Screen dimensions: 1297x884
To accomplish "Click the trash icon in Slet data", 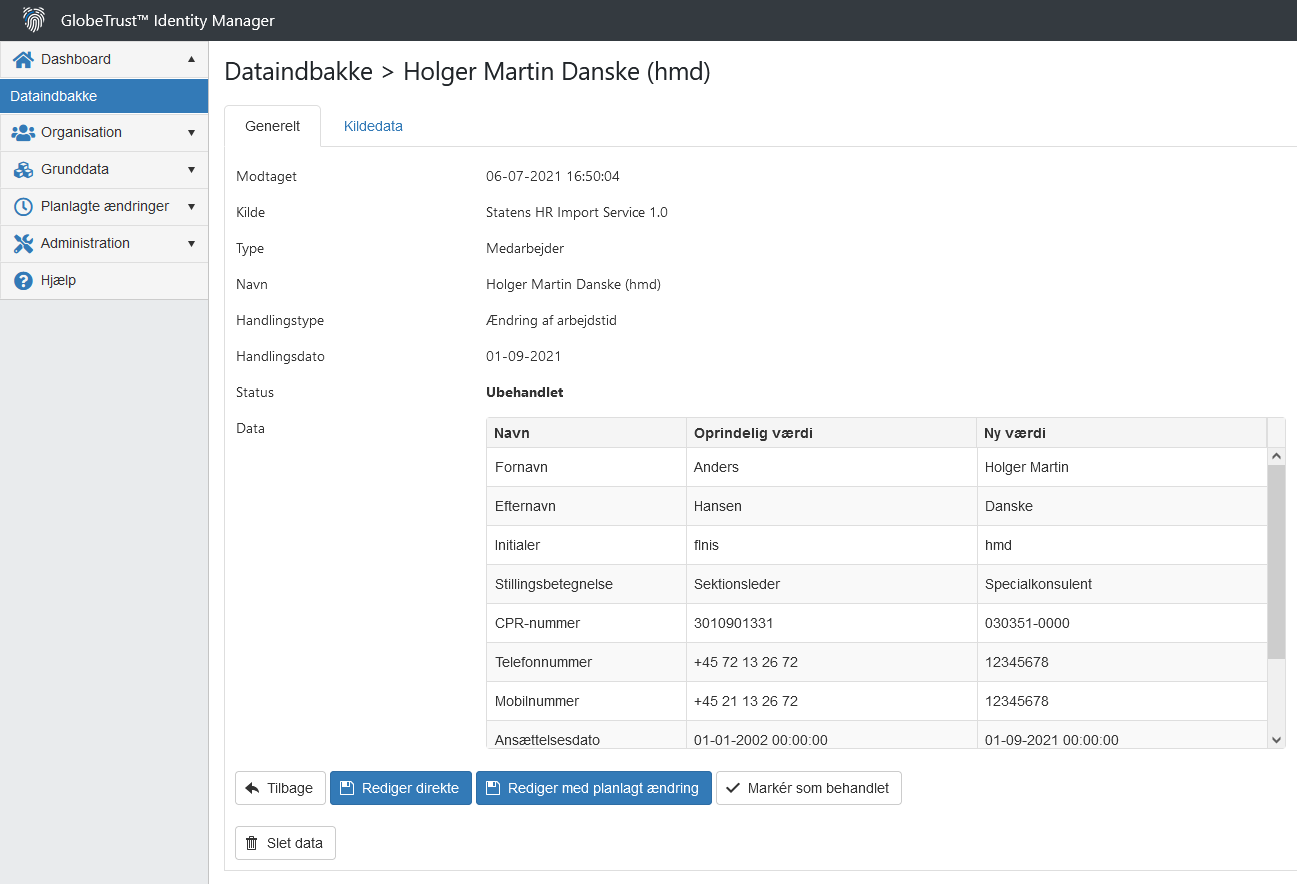I will point(251,843).
